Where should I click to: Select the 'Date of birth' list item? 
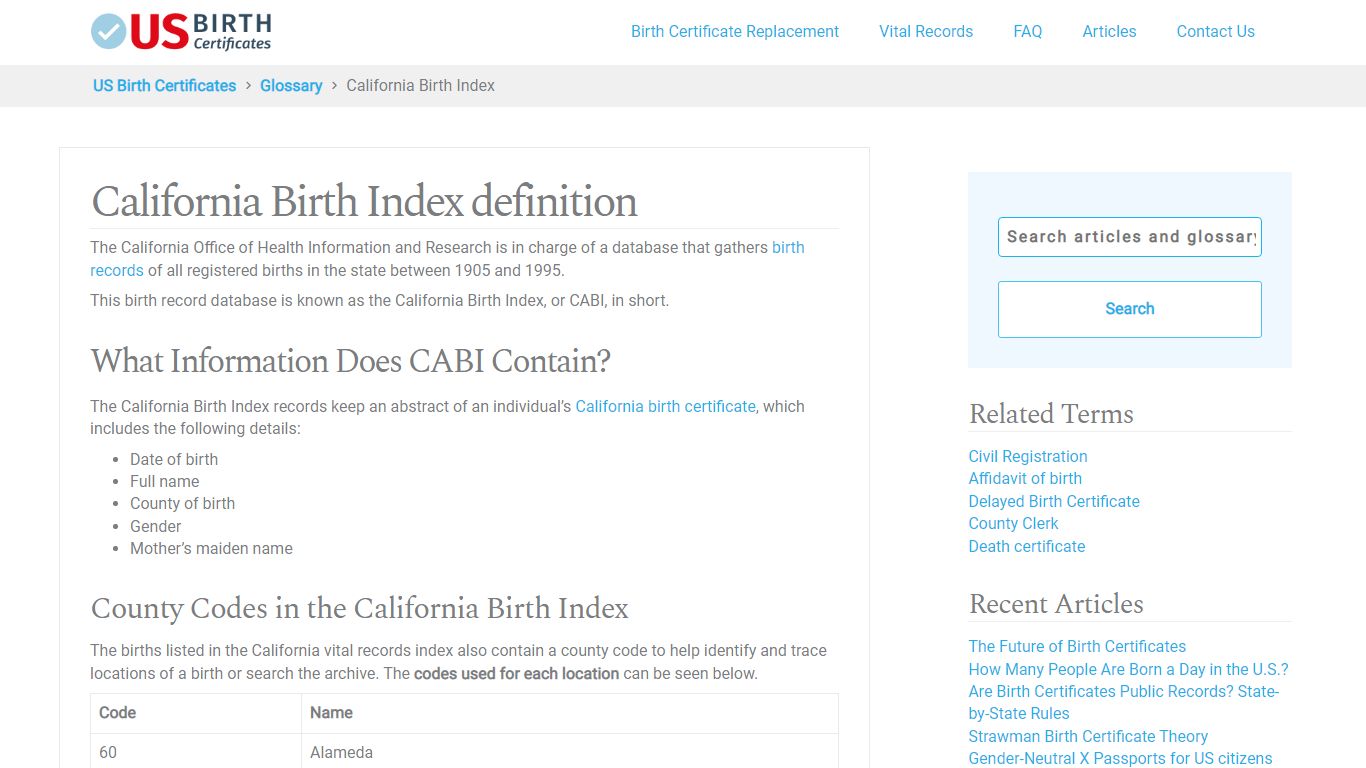[174, 459]
